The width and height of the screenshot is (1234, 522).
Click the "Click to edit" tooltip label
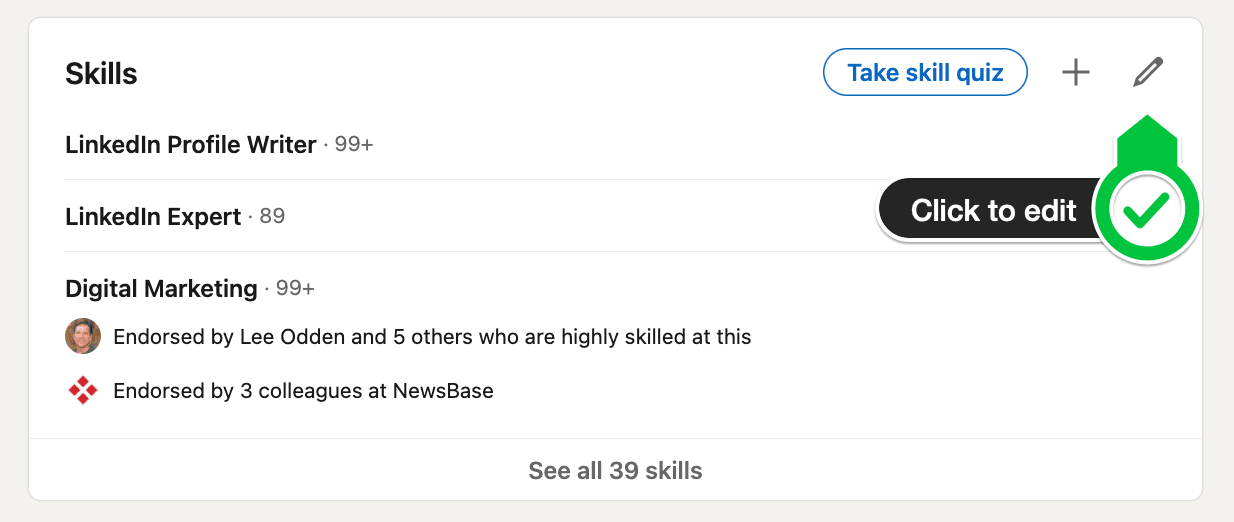pos(994,210)
